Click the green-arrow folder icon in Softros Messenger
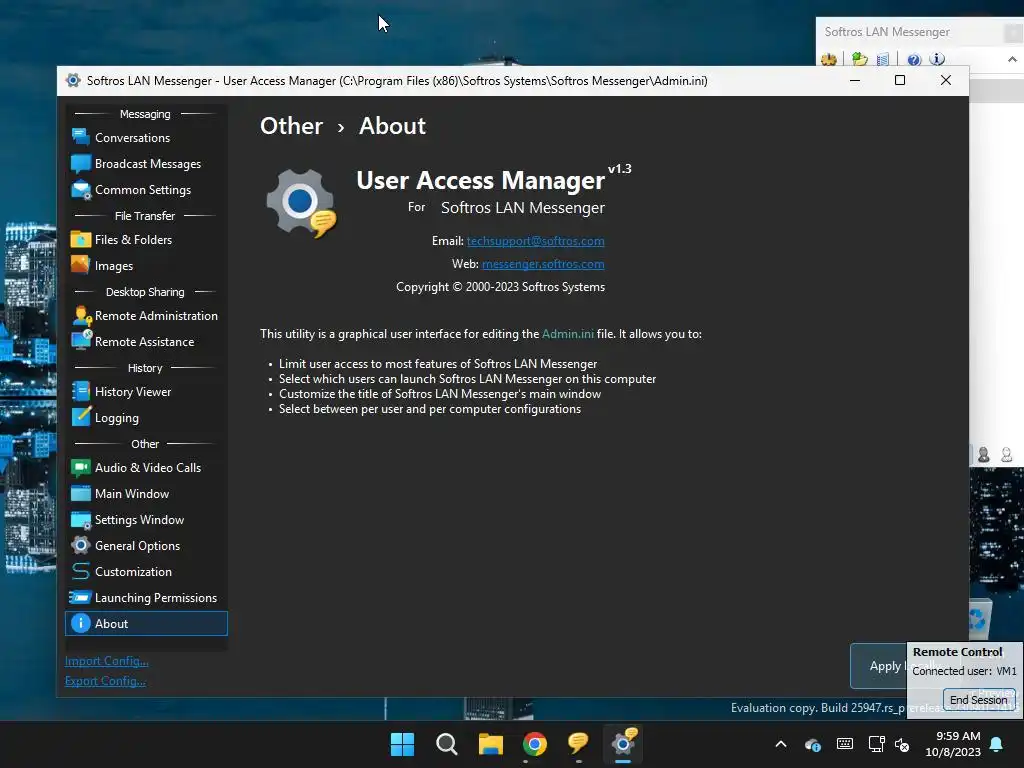This screenshot has height=768, width=1024. (x=859, y=59)
